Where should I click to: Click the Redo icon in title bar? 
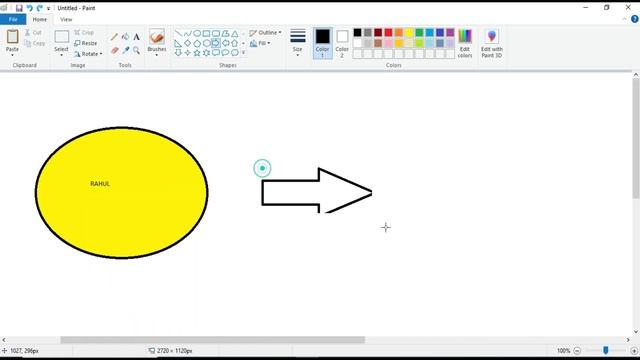(x=40, y=8)
